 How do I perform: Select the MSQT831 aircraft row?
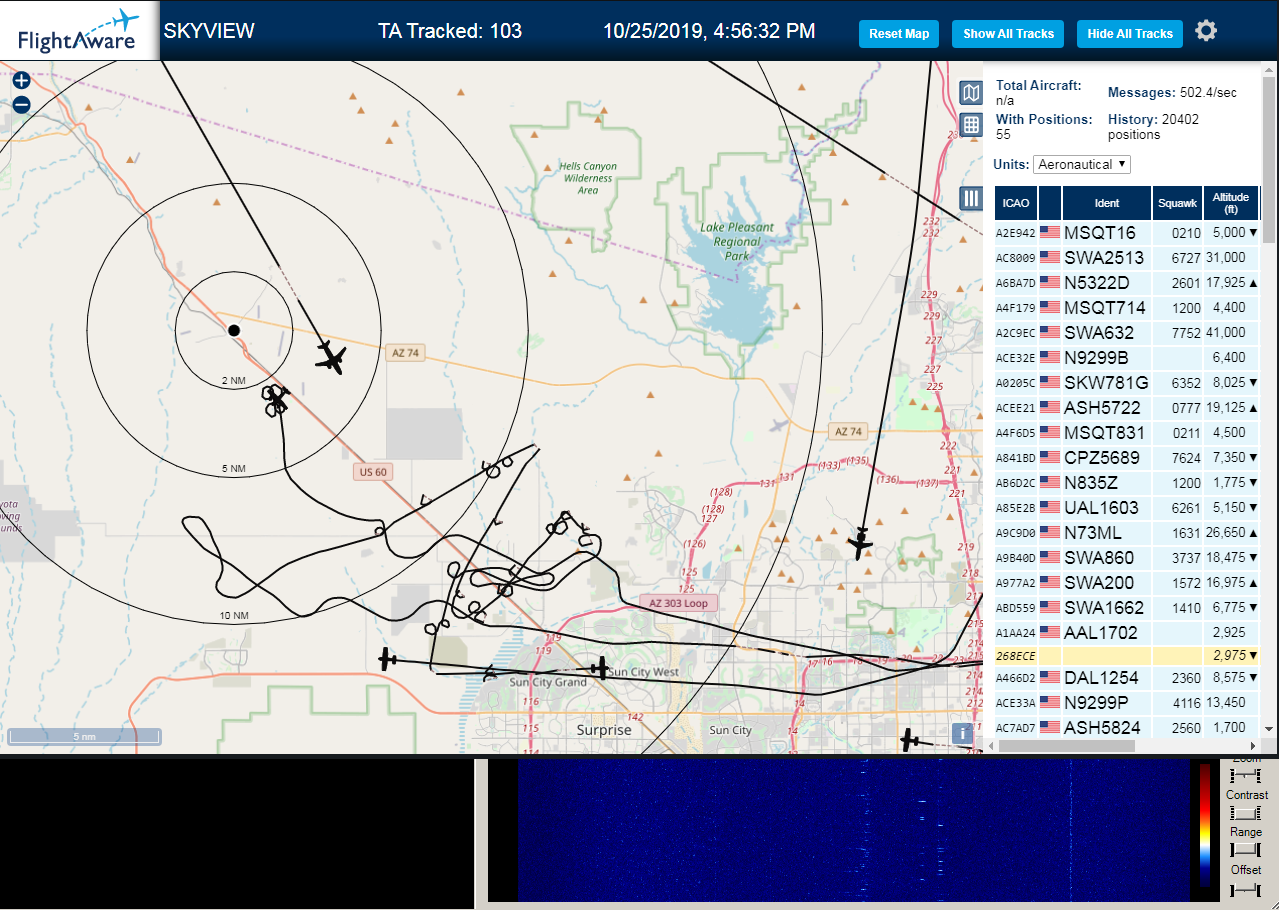tap(1127, 432)
